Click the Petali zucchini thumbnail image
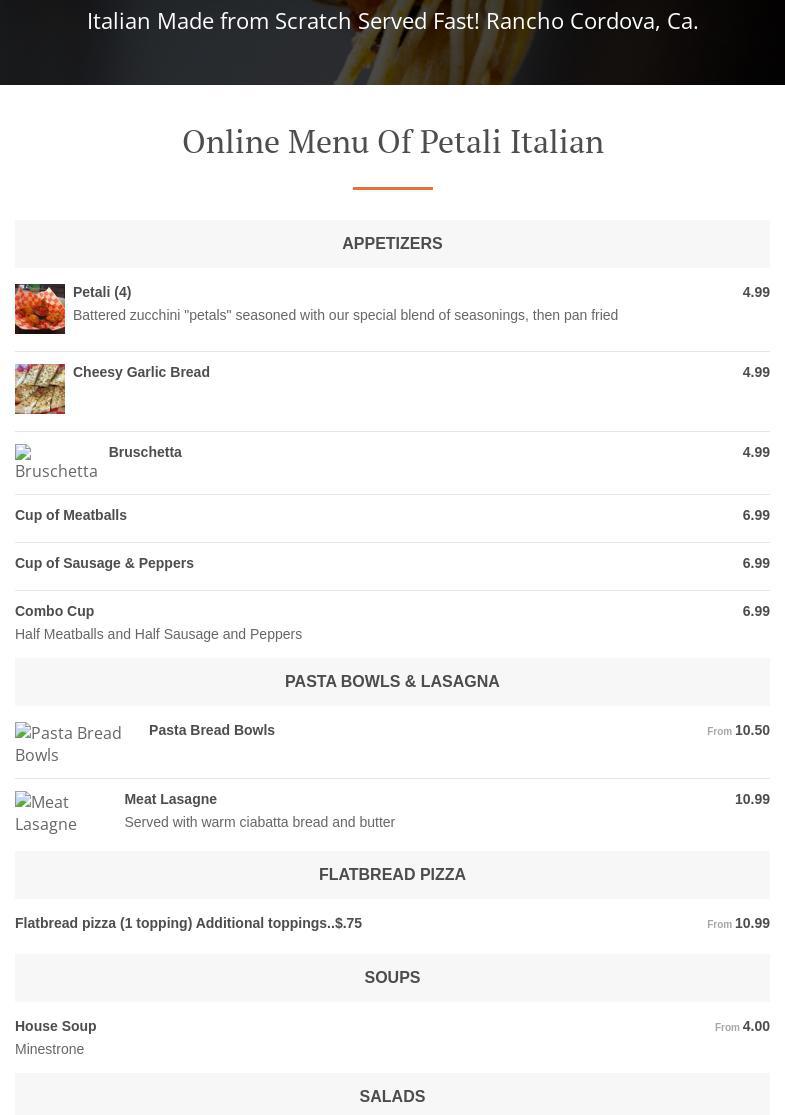The height and width of the screenshot is (1115, 785). coord(40,309)
